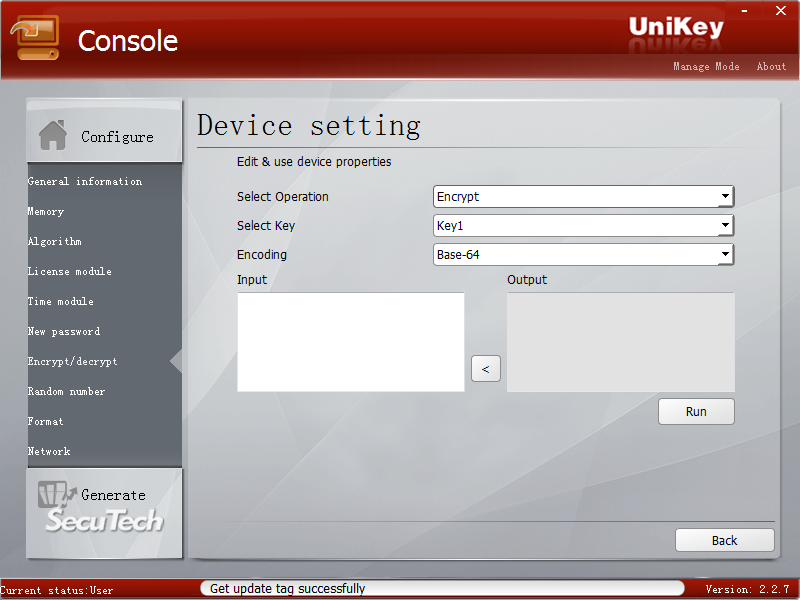Open the Format page
Viewport: 800px width, 600px height.
pos(45,421)
